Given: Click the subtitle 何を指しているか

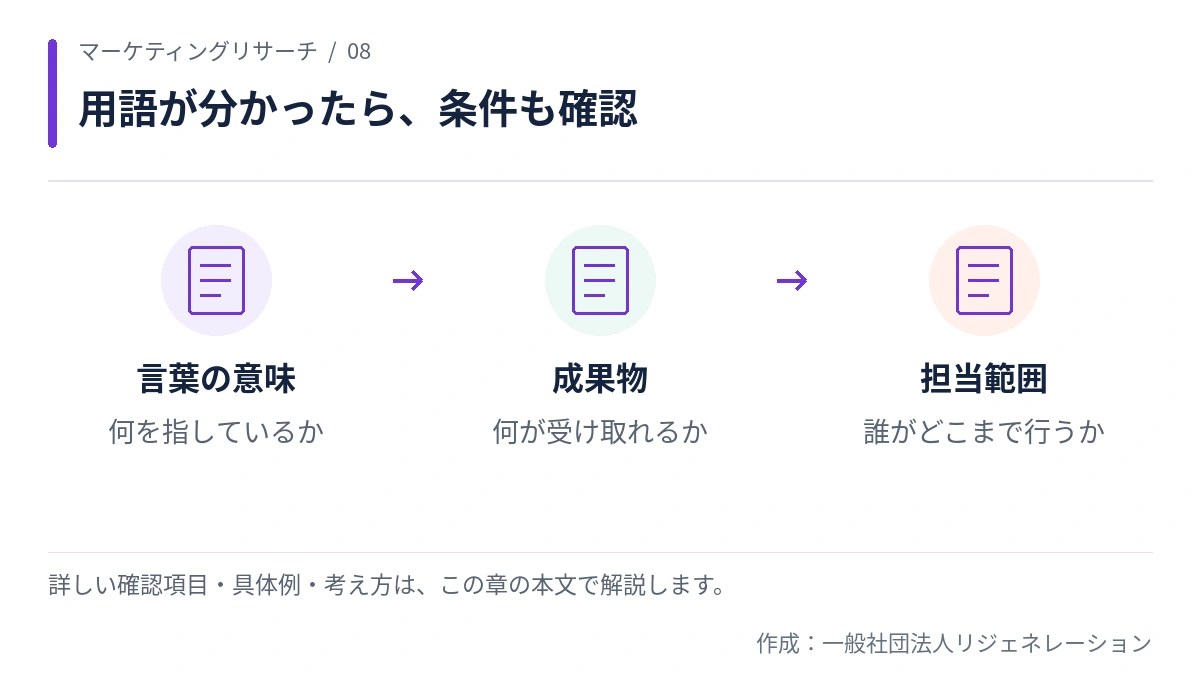Looking at the screenshot, I should [x=216, y=433].
